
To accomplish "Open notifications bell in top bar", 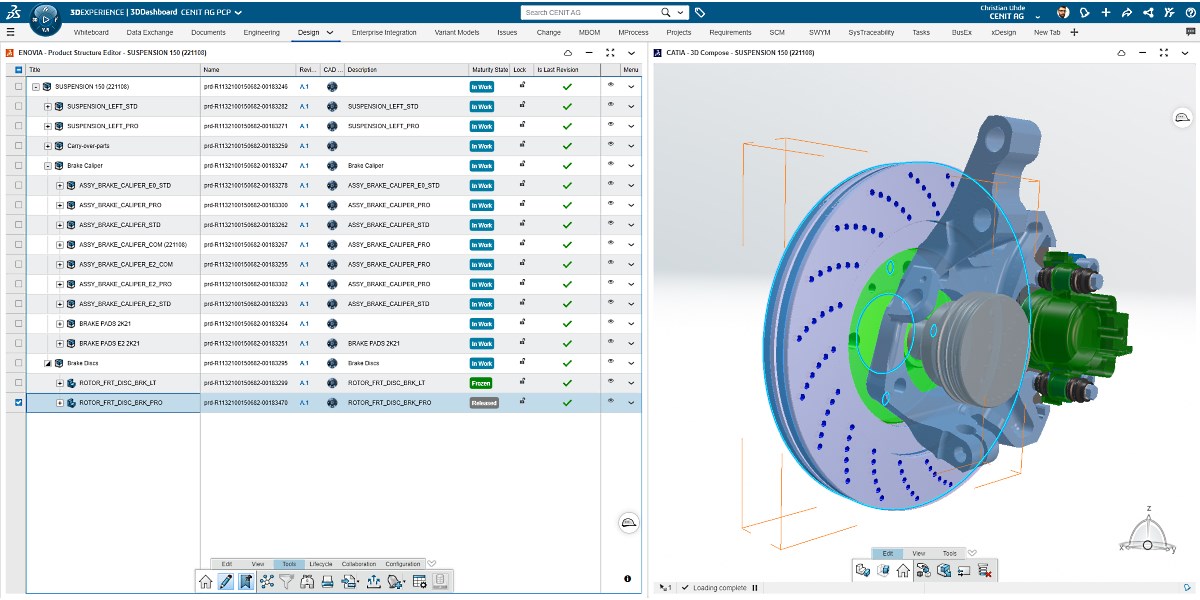I will point(1085,13).
